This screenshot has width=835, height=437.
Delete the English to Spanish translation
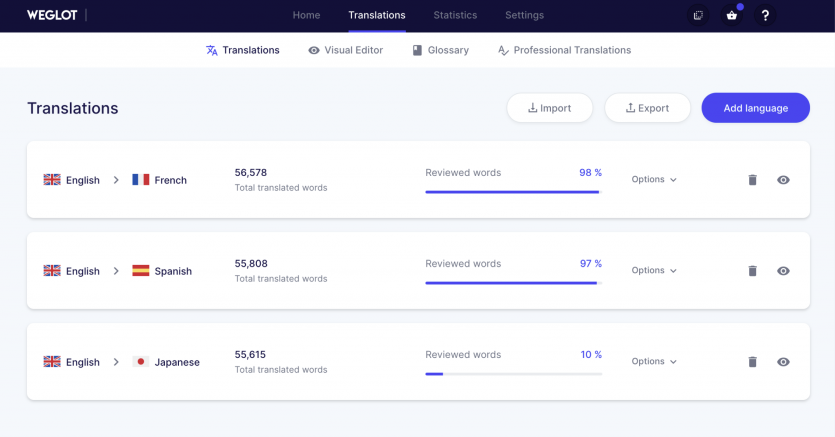(x=752, y=271)
